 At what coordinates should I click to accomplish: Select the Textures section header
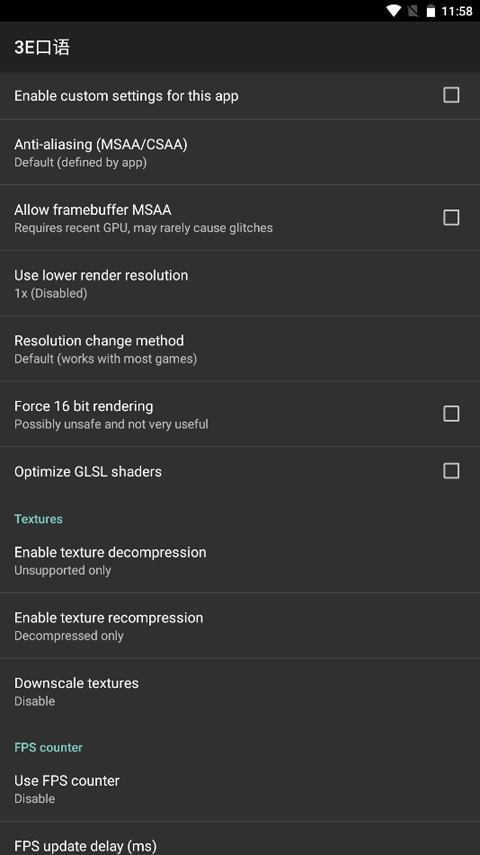pyautogui.click(x=38, y=519)
